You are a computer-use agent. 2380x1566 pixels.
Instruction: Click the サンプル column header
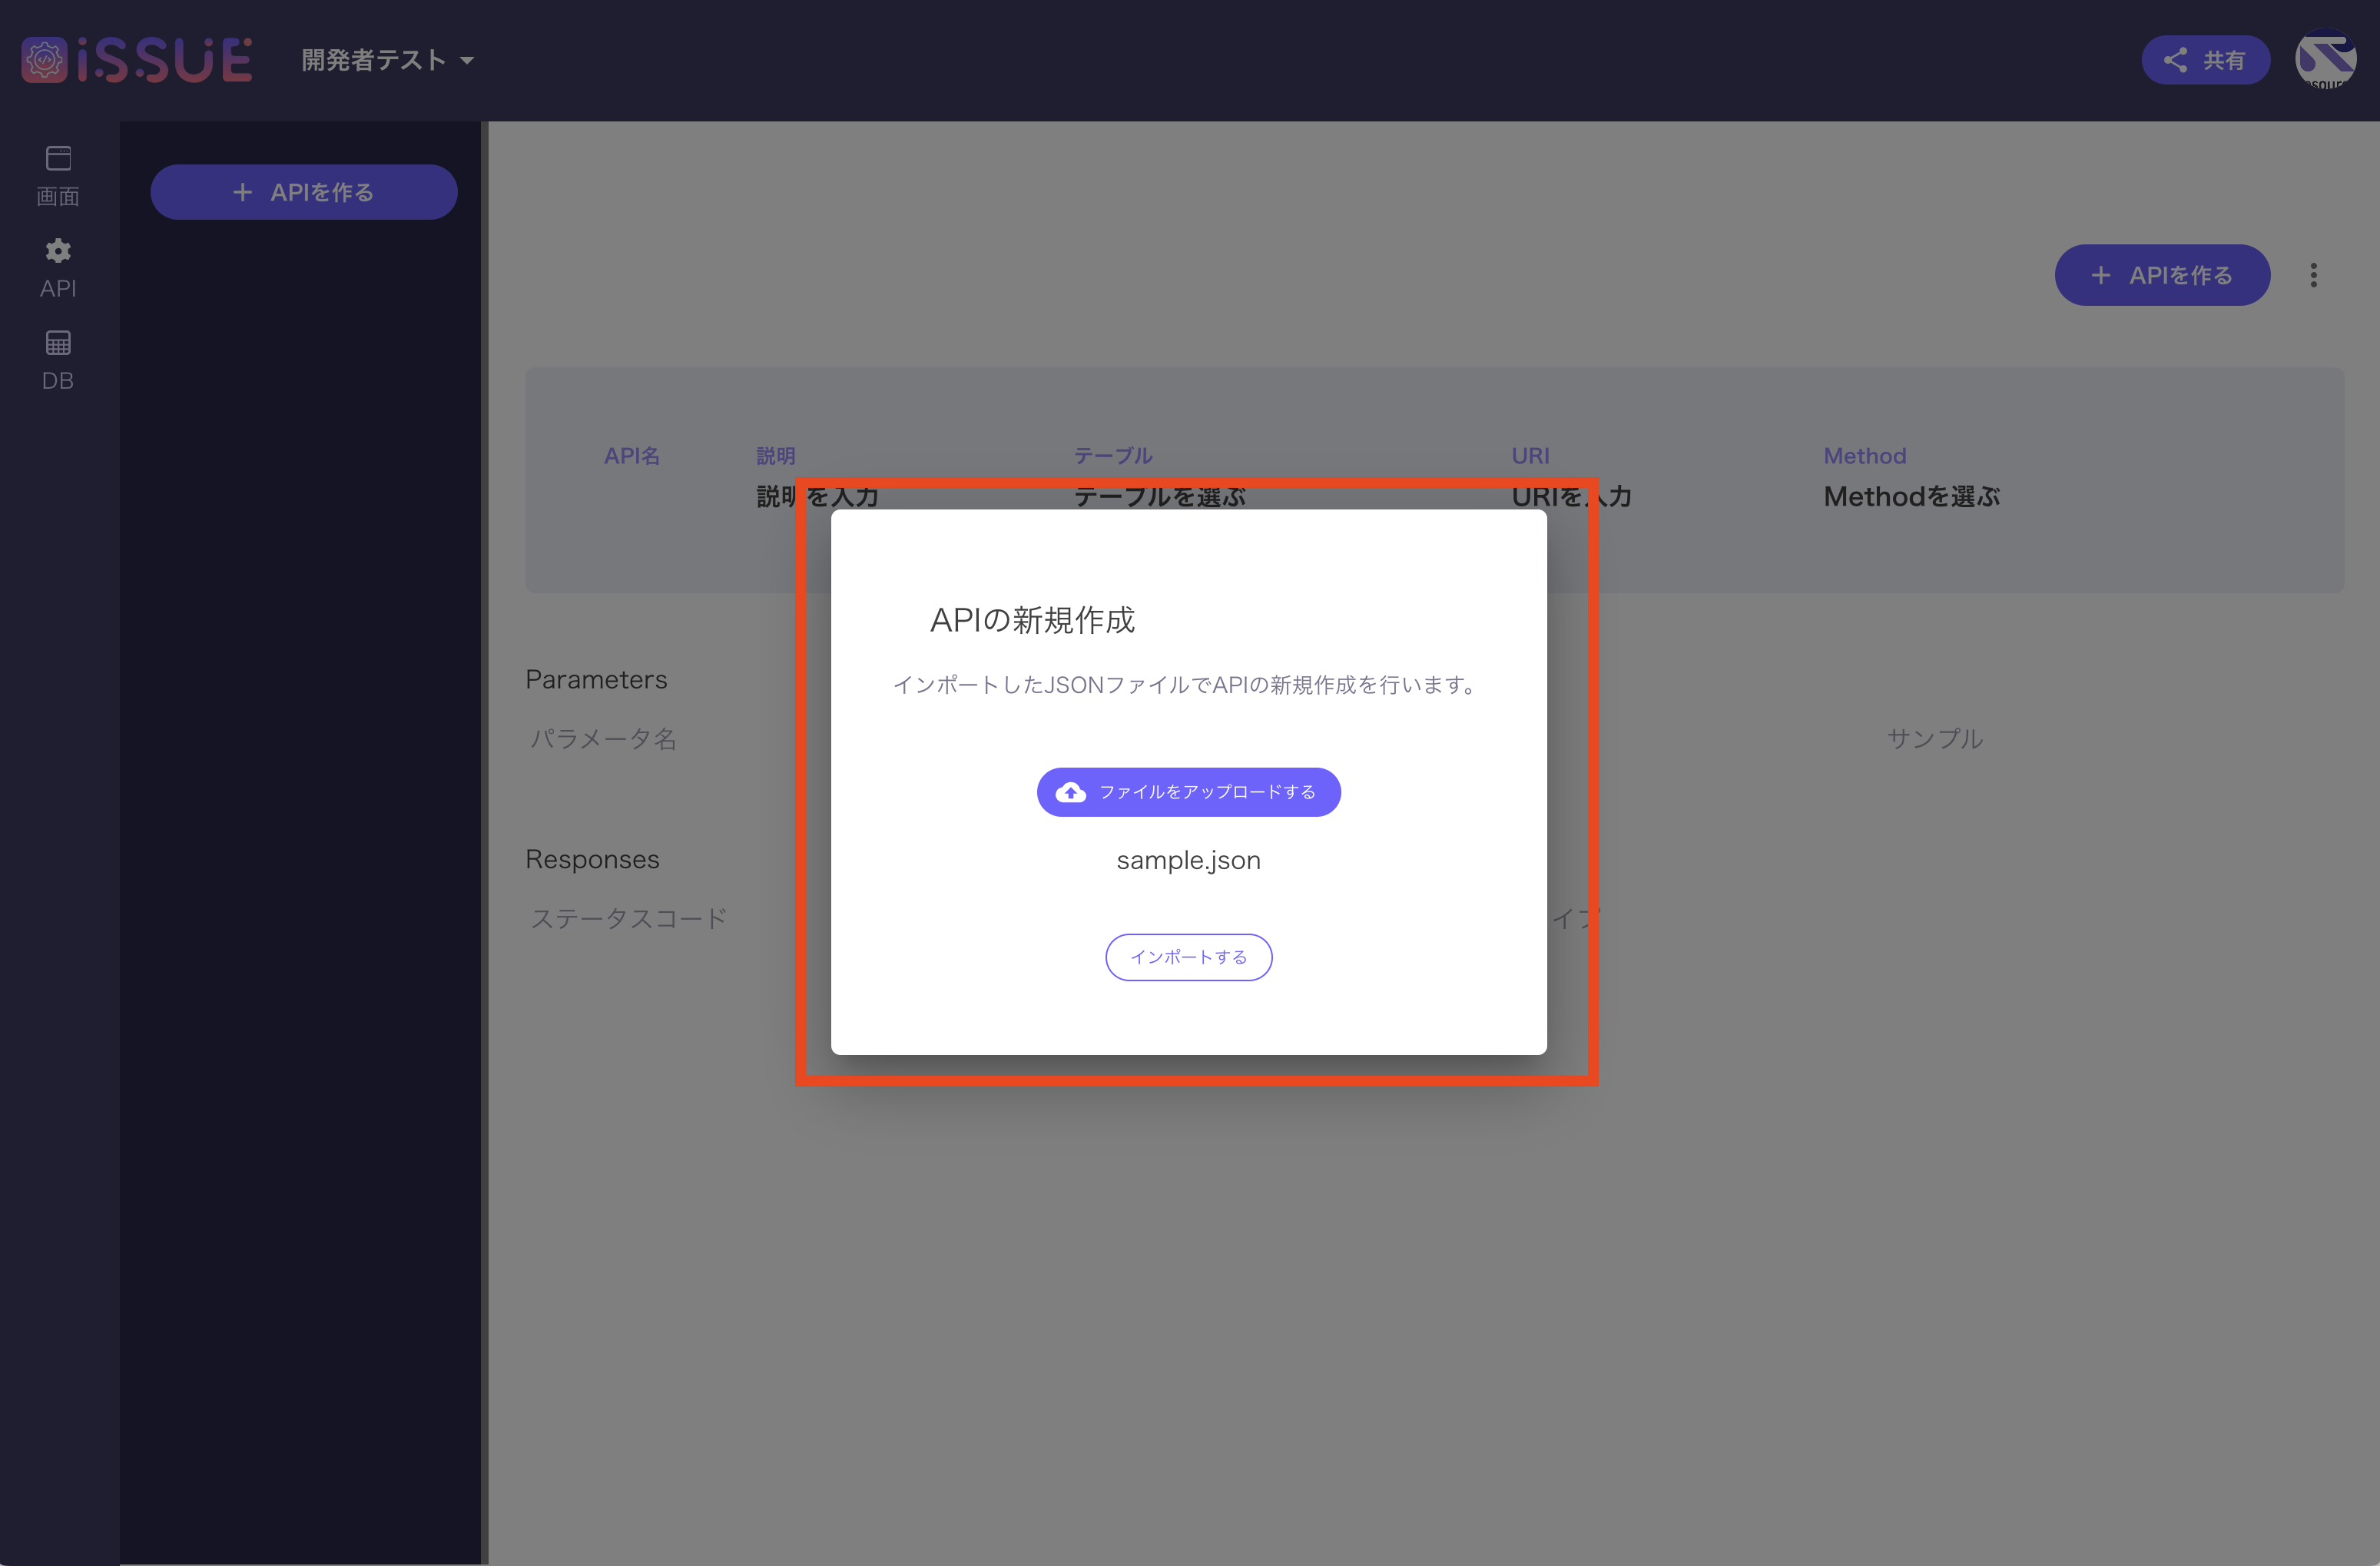(1934, 739)
